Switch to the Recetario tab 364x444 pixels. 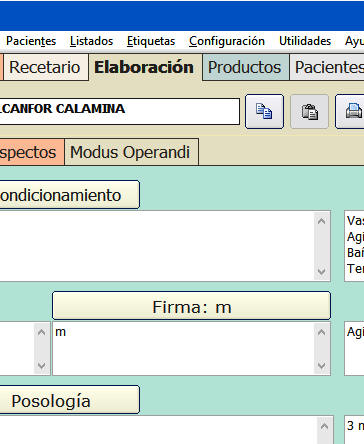[45, 67]
